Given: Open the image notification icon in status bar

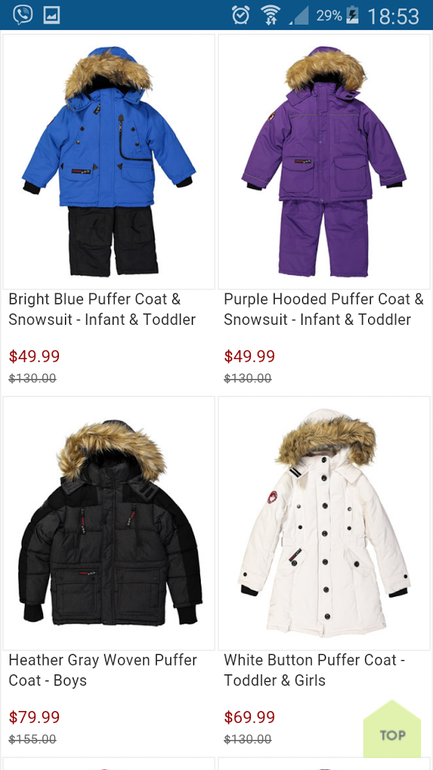Looking at the screenshot, I should pos(52,15).
